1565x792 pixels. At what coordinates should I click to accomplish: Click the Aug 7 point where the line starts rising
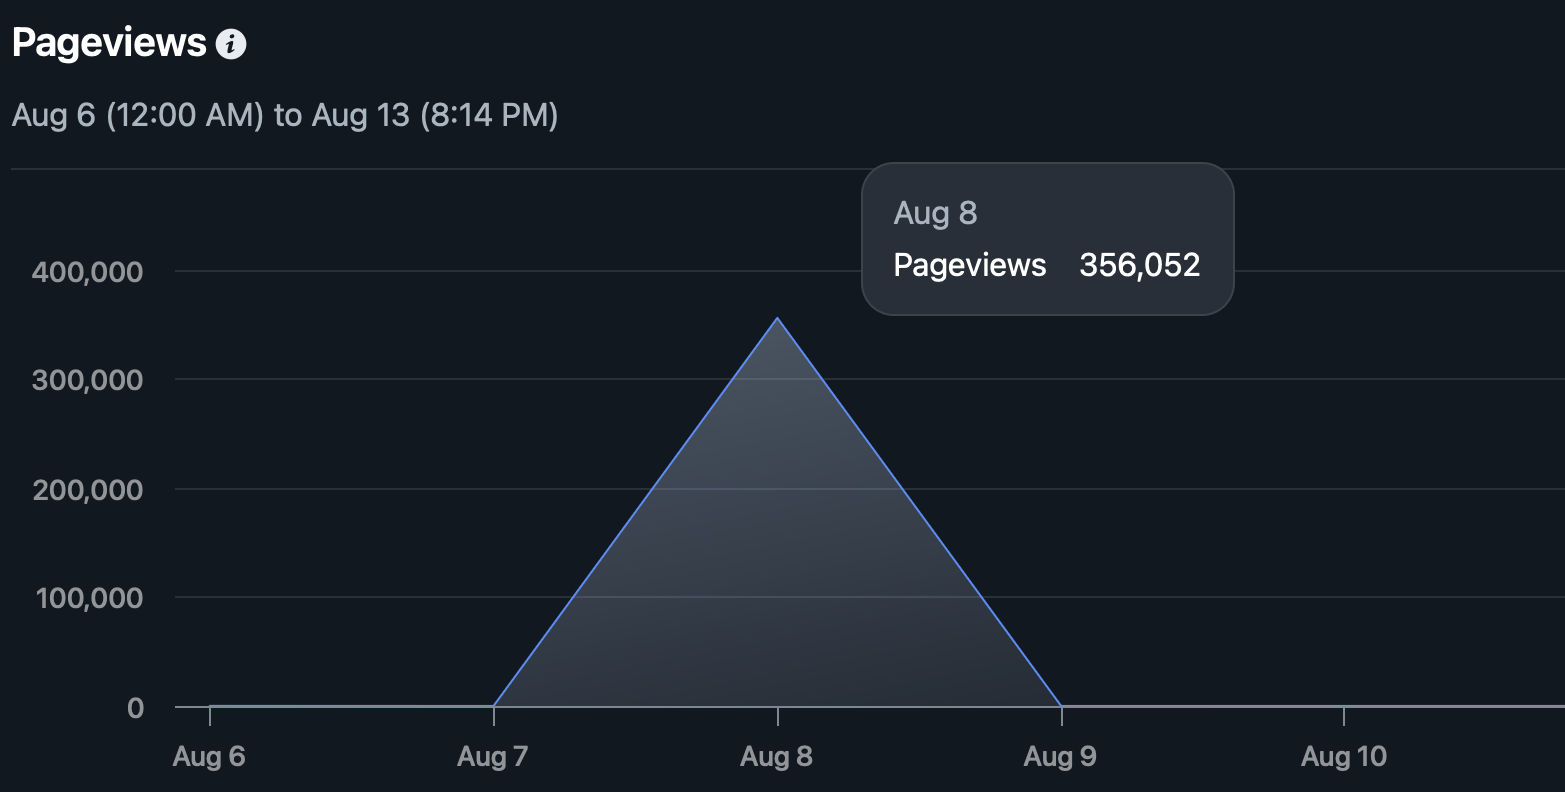pos(494,706)
